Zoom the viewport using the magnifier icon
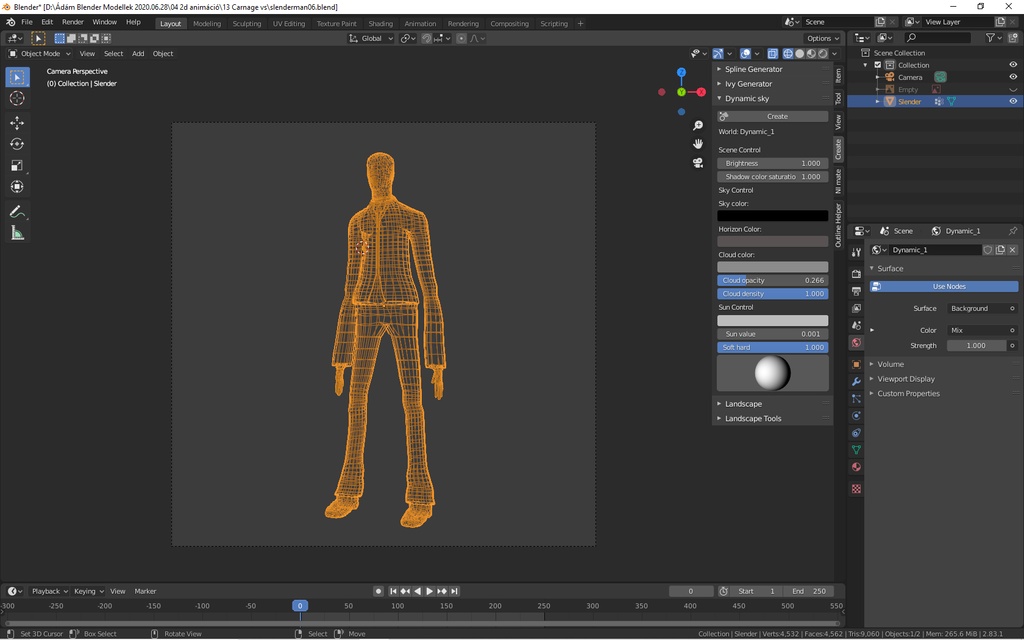 point(697,126)
